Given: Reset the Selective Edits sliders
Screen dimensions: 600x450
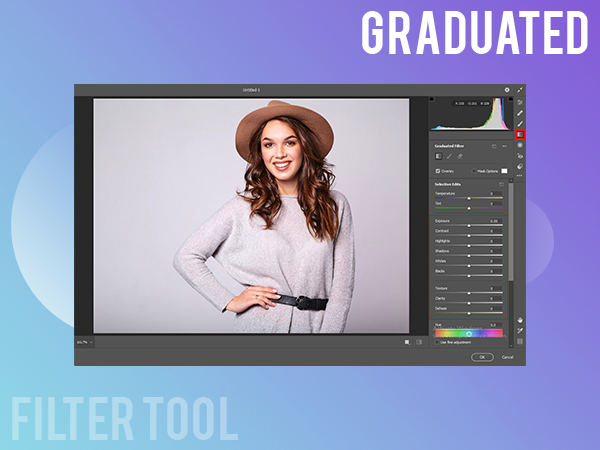Looking at the screenshot, I should (x=501, y=184).
